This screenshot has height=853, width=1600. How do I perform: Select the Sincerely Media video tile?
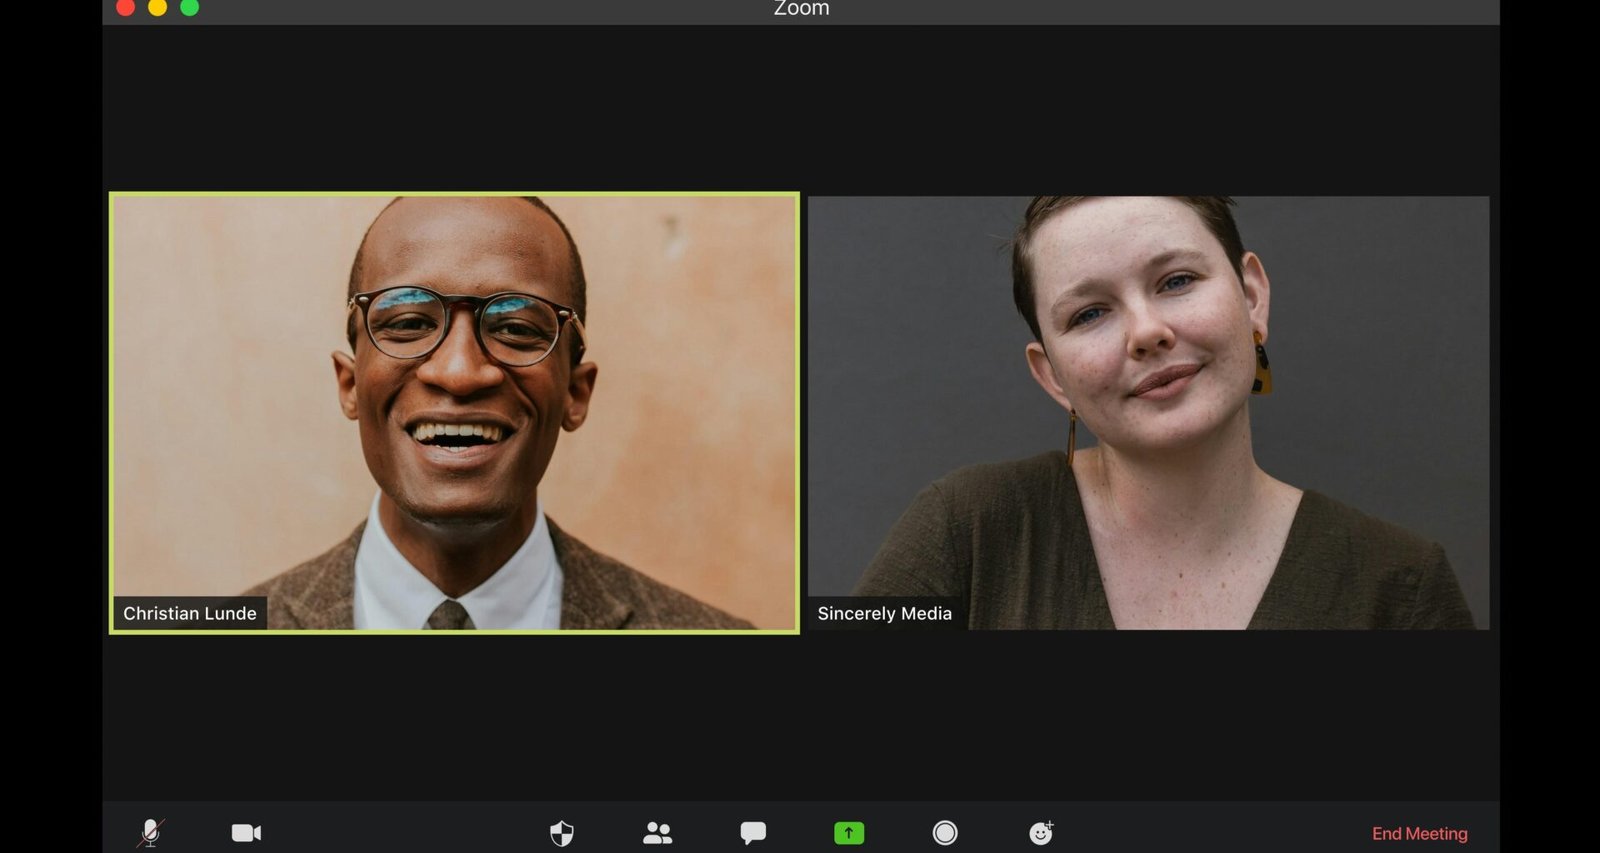1148,412
